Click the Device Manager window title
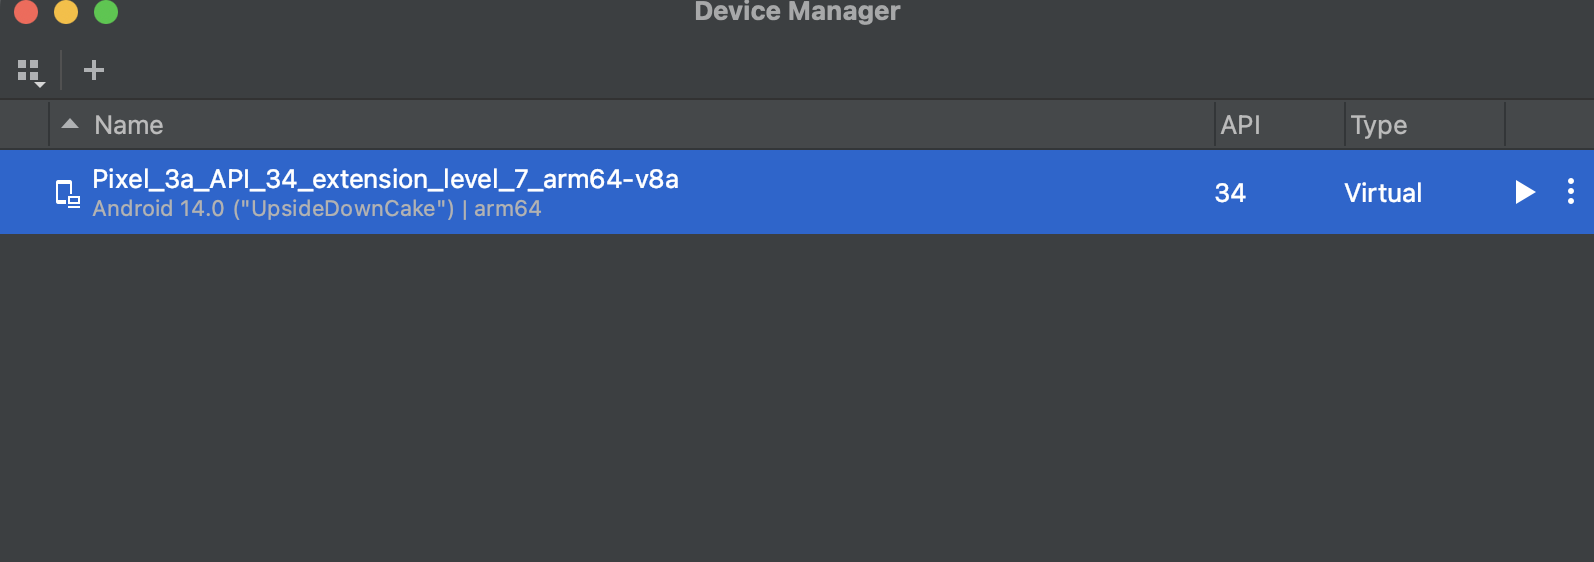This screenshot has width=1594, height=562. click(x=797, y=11)
